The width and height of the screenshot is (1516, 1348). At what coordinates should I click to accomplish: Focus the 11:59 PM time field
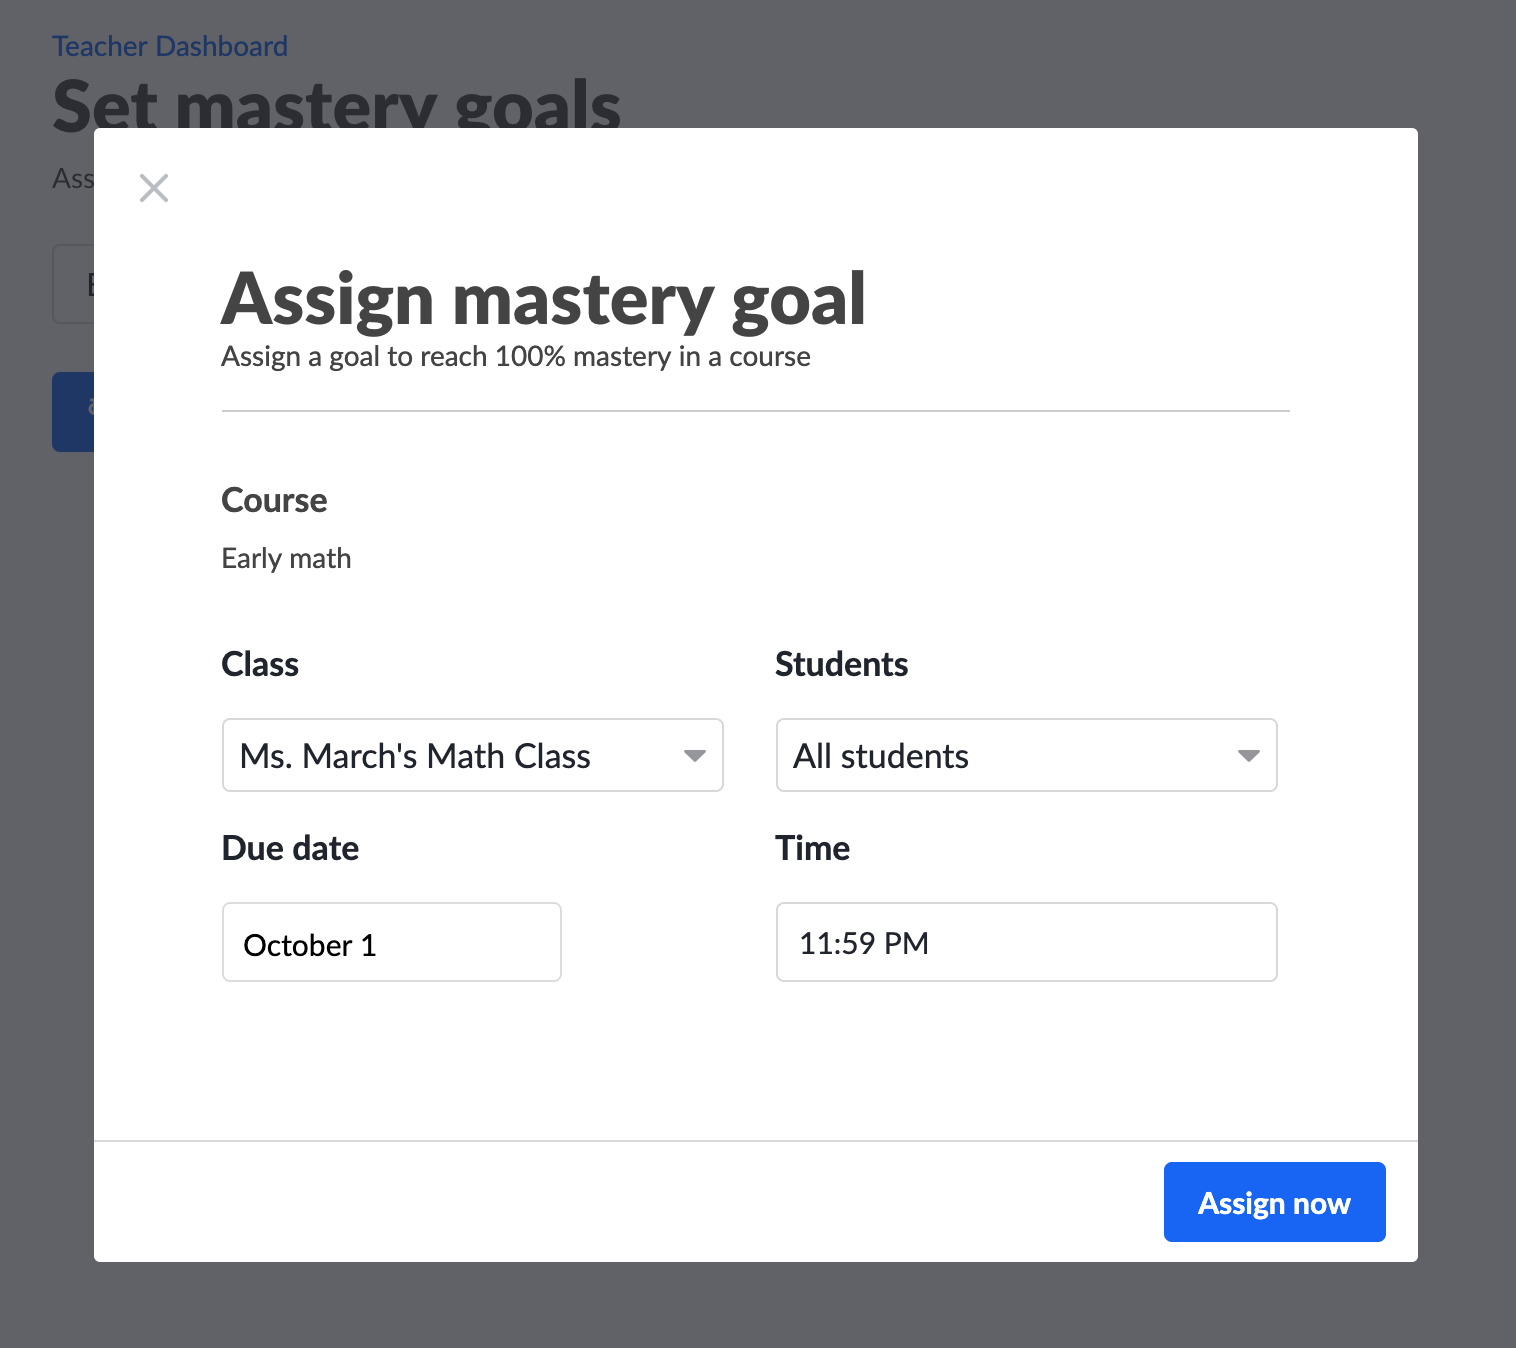pyautogui.click(x=1026, y=943)
